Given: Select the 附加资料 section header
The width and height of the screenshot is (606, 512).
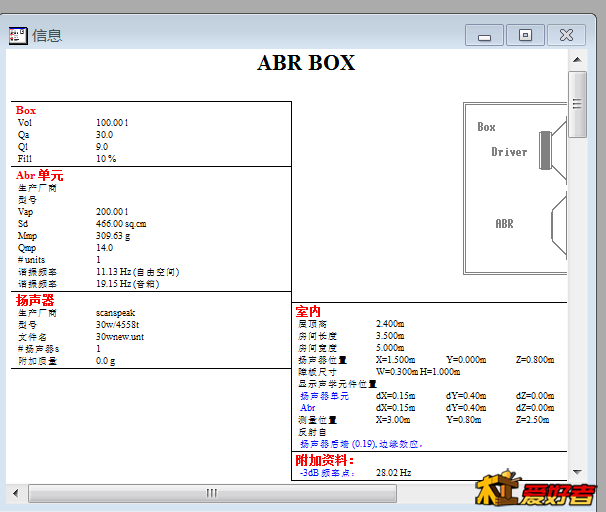Looking at the screenshot, I should pos(325,459).
